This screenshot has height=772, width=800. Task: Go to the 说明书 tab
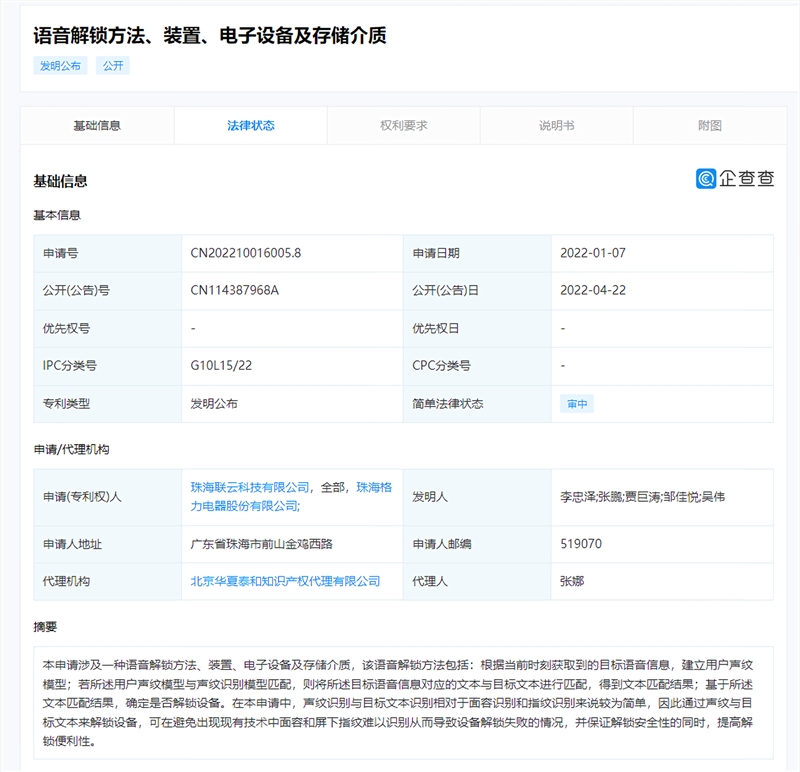557,126
